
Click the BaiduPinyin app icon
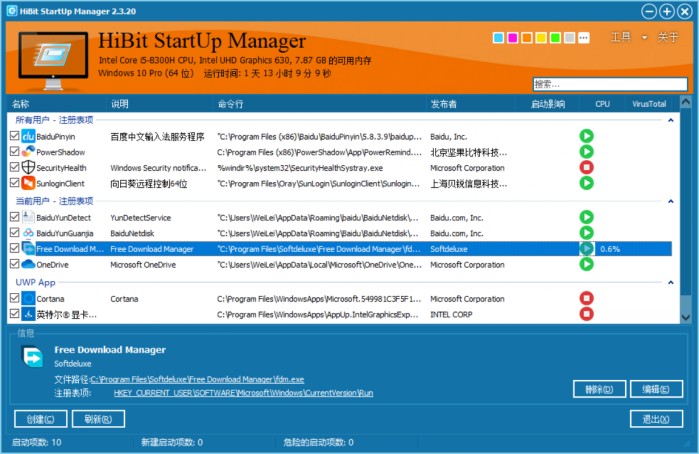28,136
